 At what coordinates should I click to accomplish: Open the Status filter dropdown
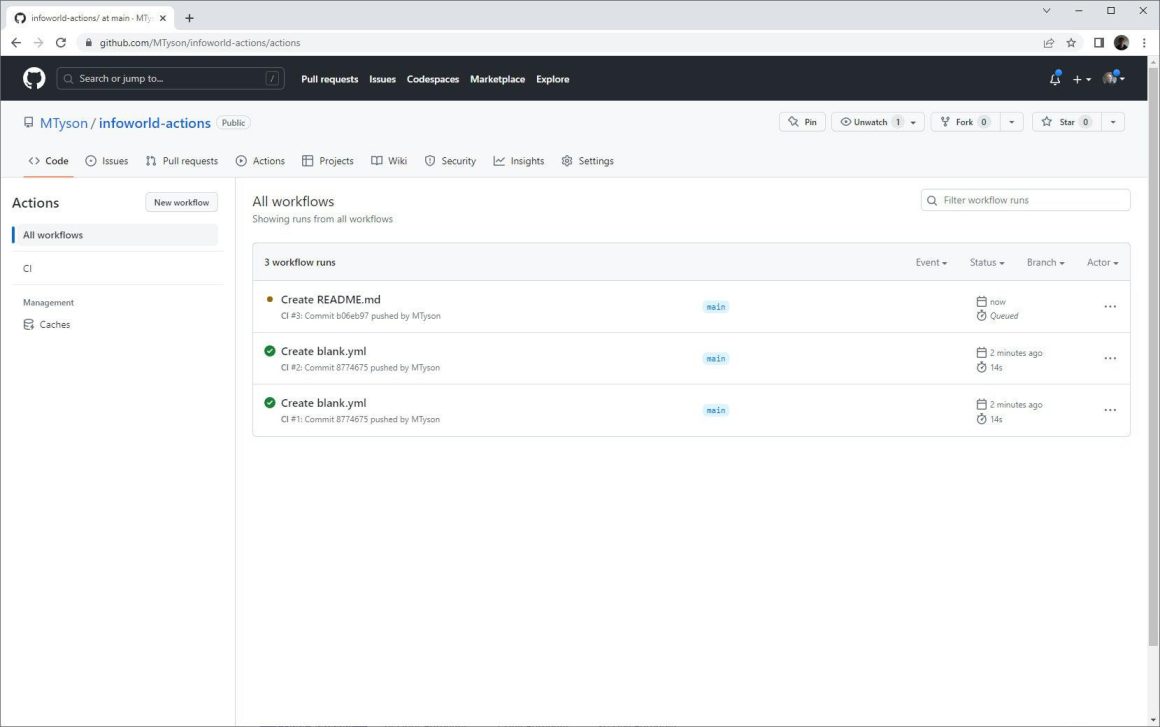pyautogui.click(x=987, y=263)
